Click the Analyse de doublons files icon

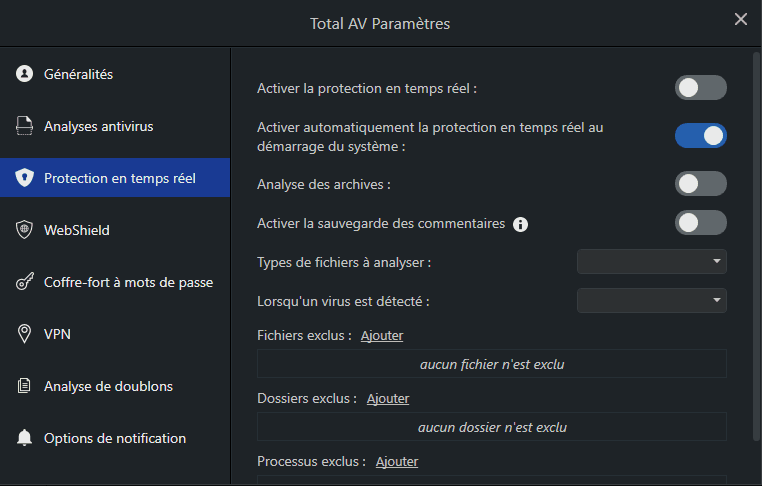(25, 386)
